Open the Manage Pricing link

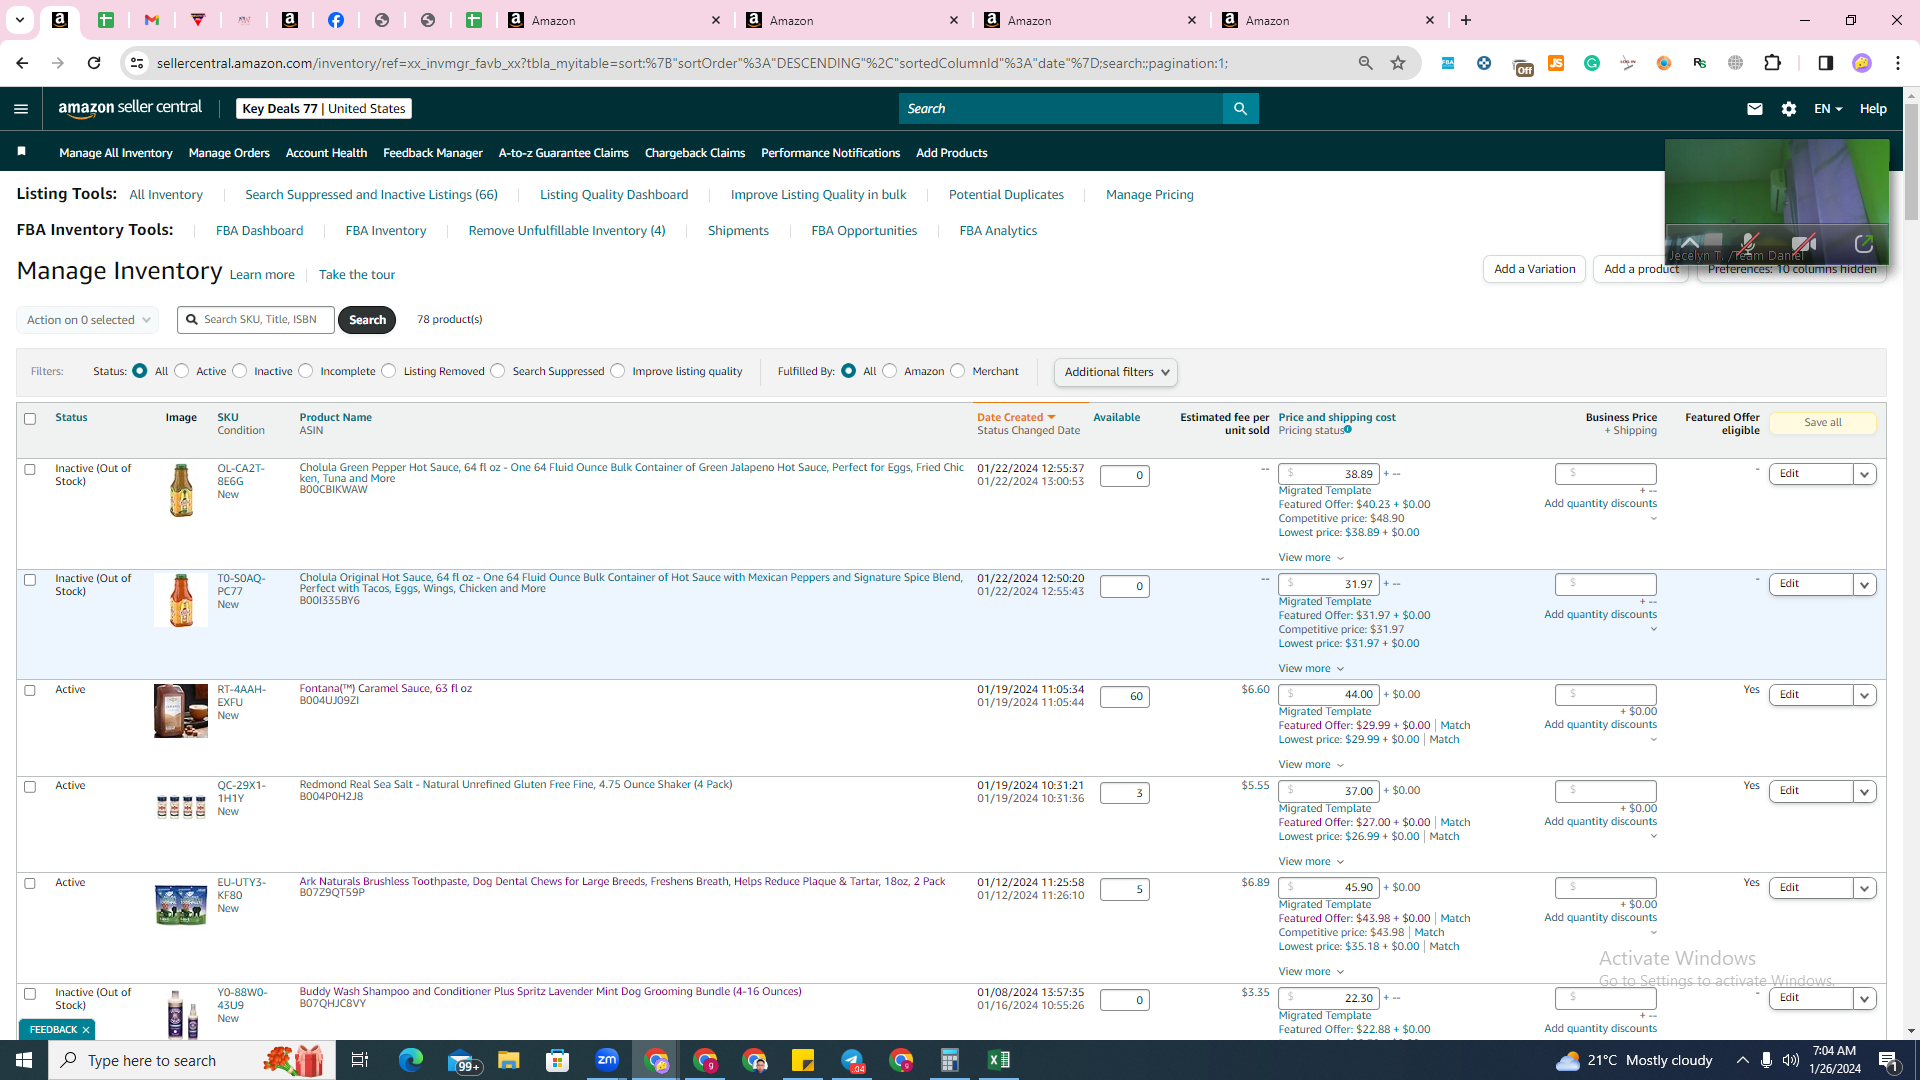(x=1150, y=195)
